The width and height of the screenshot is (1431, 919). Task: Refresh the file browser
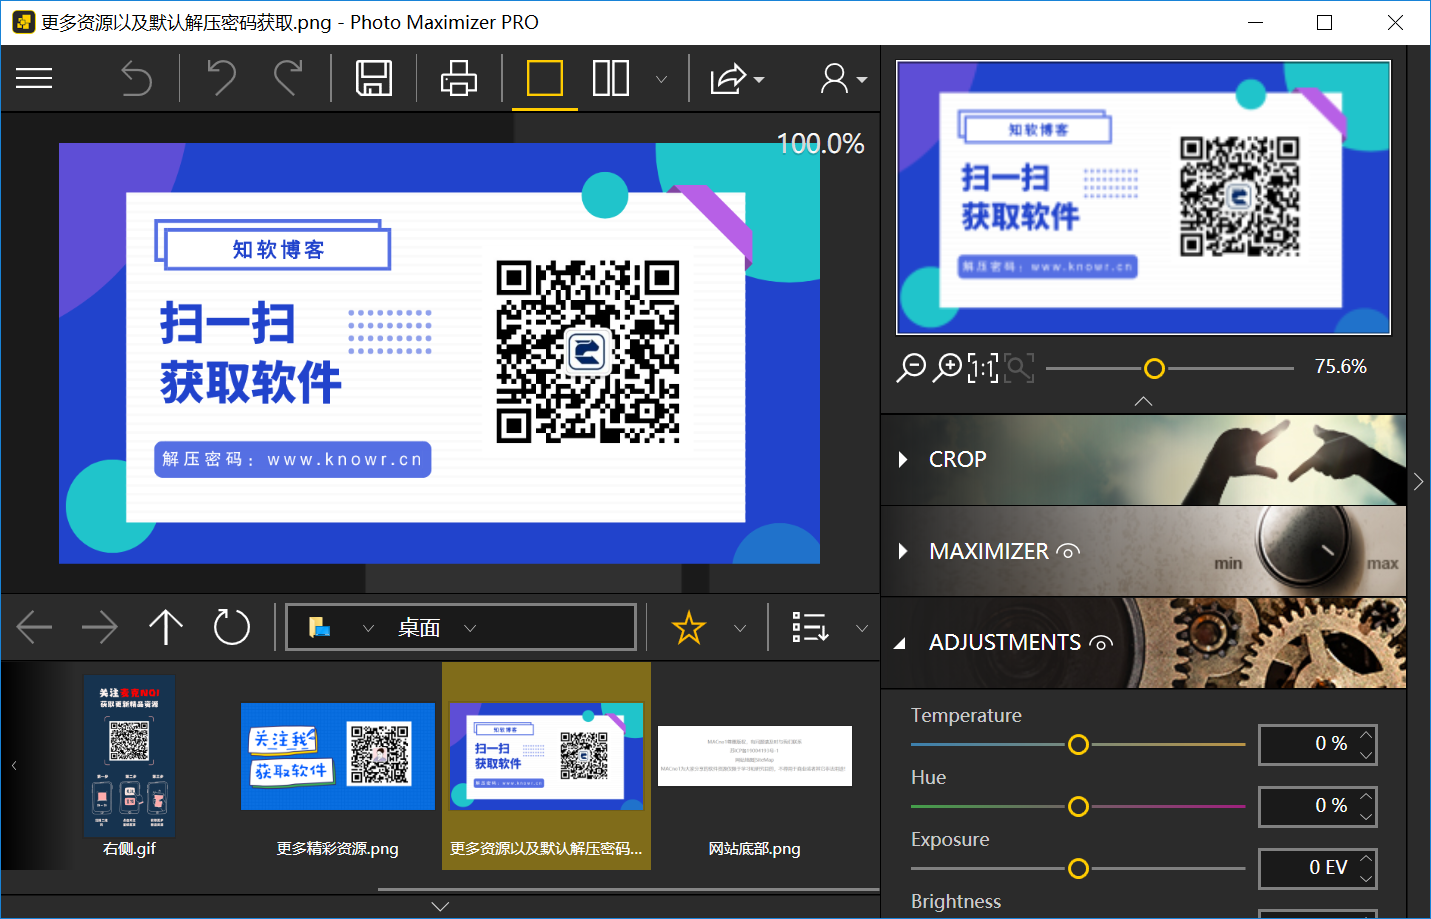coord(232,628)
